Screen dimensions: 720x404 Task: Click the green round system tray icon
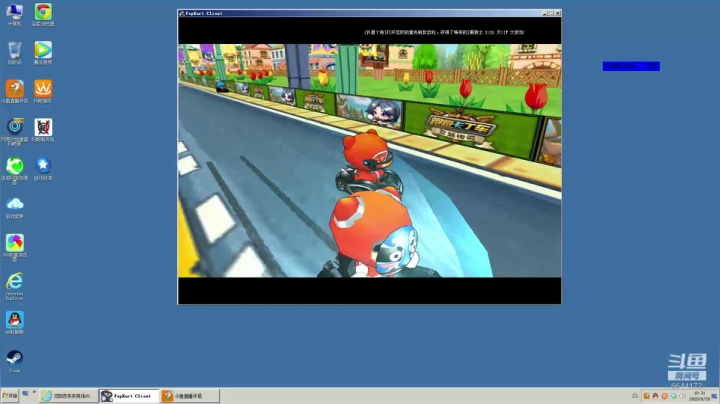tap(674, 396)
